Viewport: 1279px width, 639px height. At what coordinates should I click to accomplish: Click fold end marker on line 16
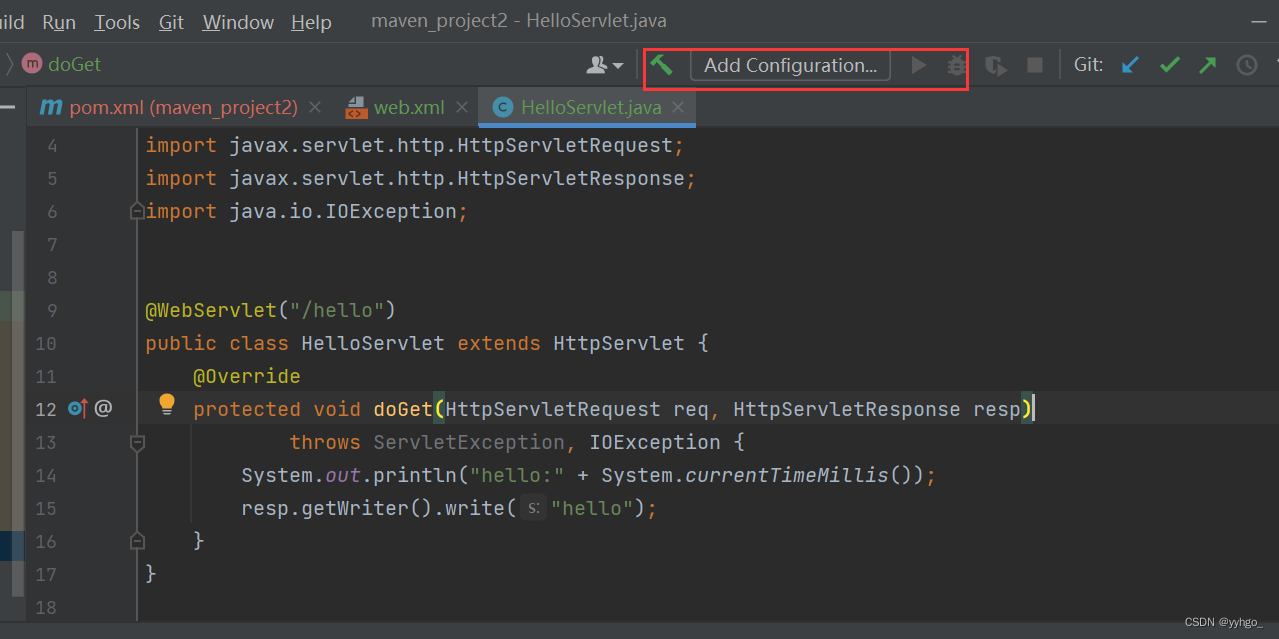click(x=137, y=541)
